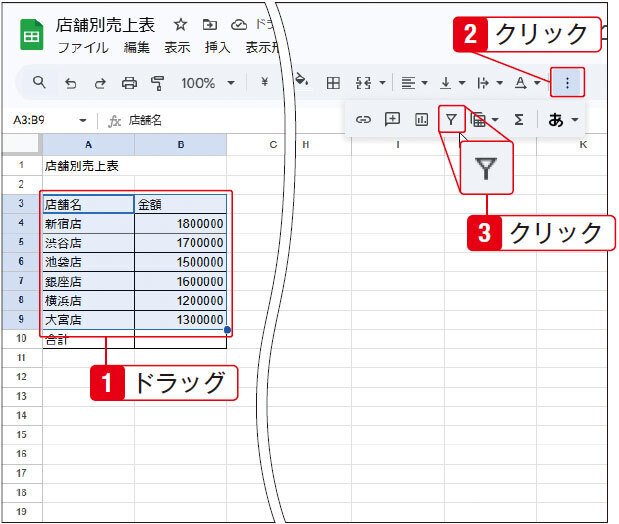This screenshot has width=619, height=524.
Task: Open the 編集 menu
Action: tap(137, 48)
